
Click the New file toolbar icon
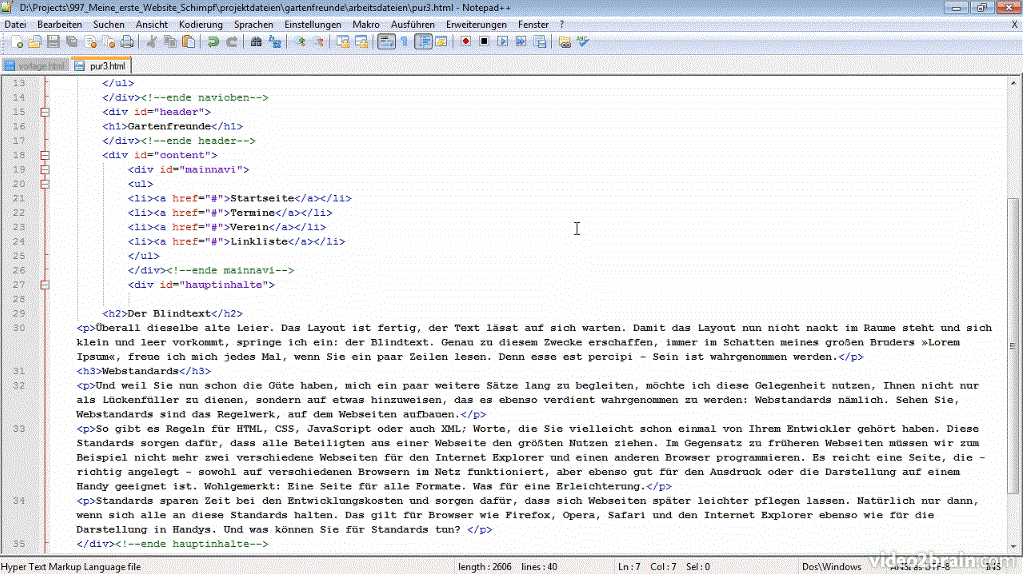point(17,42)
